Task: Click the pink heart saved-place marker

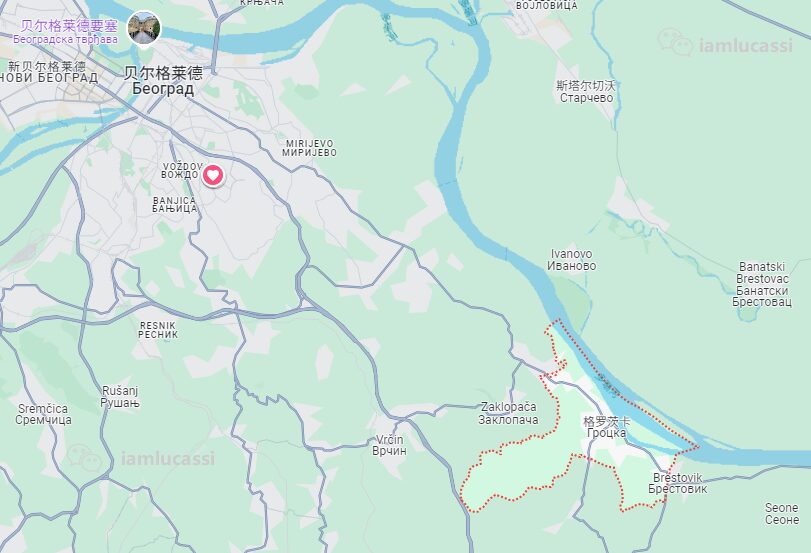Action: pyautogui.click(x=213, y=175)
